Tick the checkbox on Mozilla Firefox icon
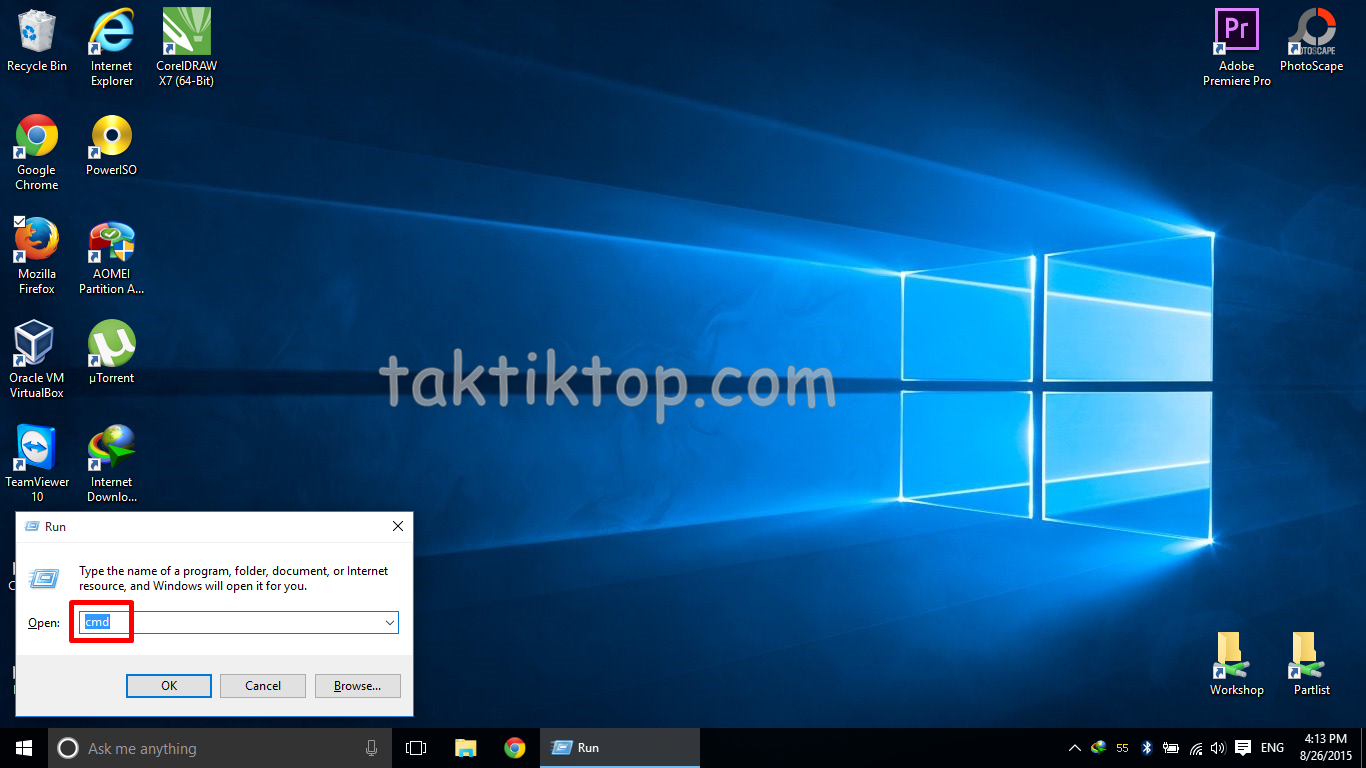This screenshot has width=1366, height=768. point(19,221)
